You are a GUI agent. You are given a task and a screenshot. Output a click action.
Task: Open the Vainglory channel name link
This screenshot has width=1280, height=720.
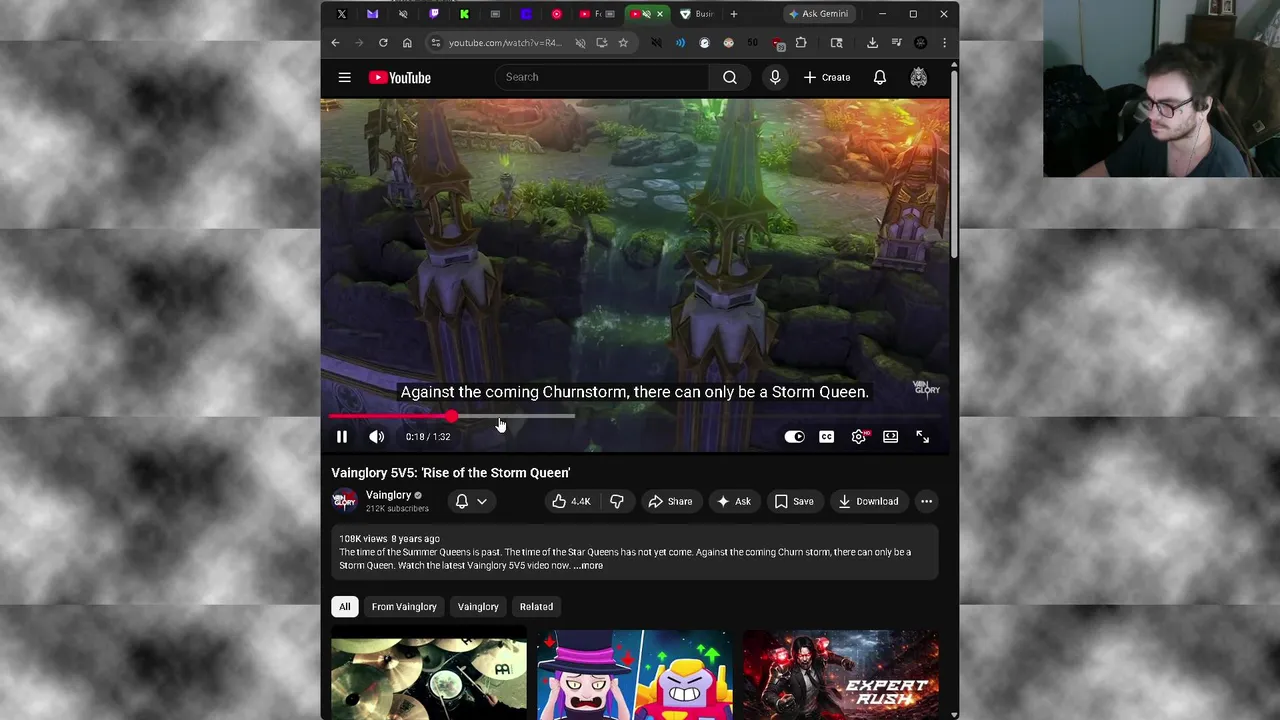[x=388, y=495]
